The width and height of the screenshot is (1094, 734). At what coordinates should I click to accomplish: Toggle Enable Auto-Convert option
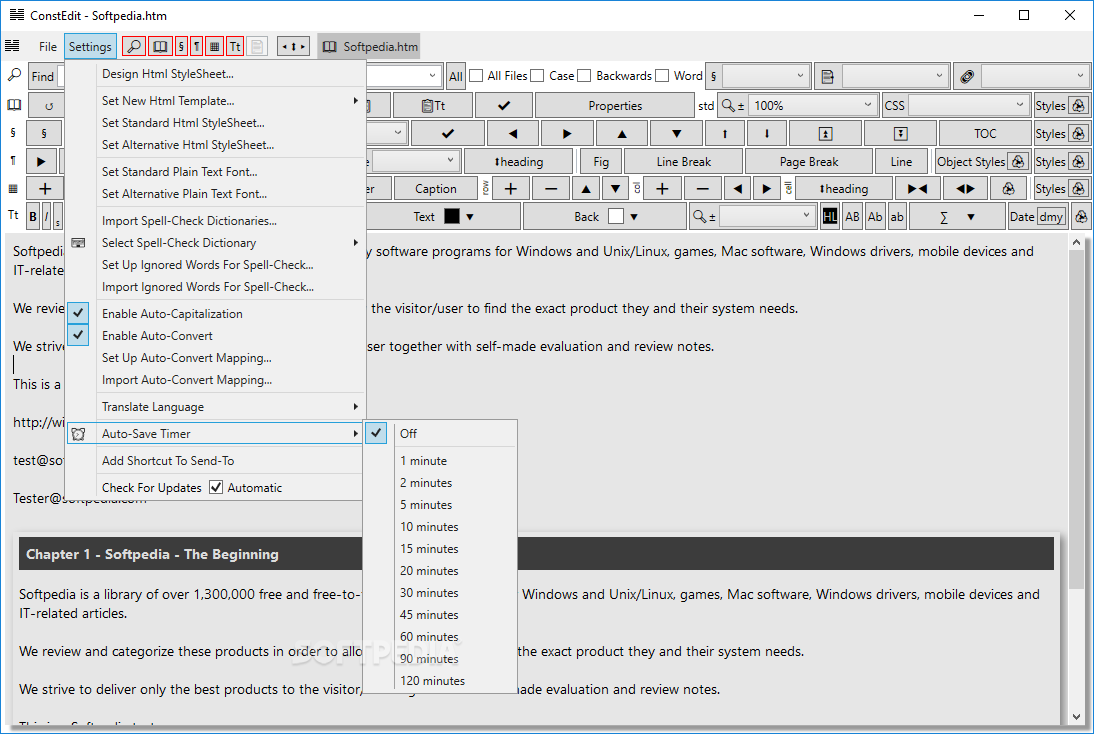coord(214,336)
